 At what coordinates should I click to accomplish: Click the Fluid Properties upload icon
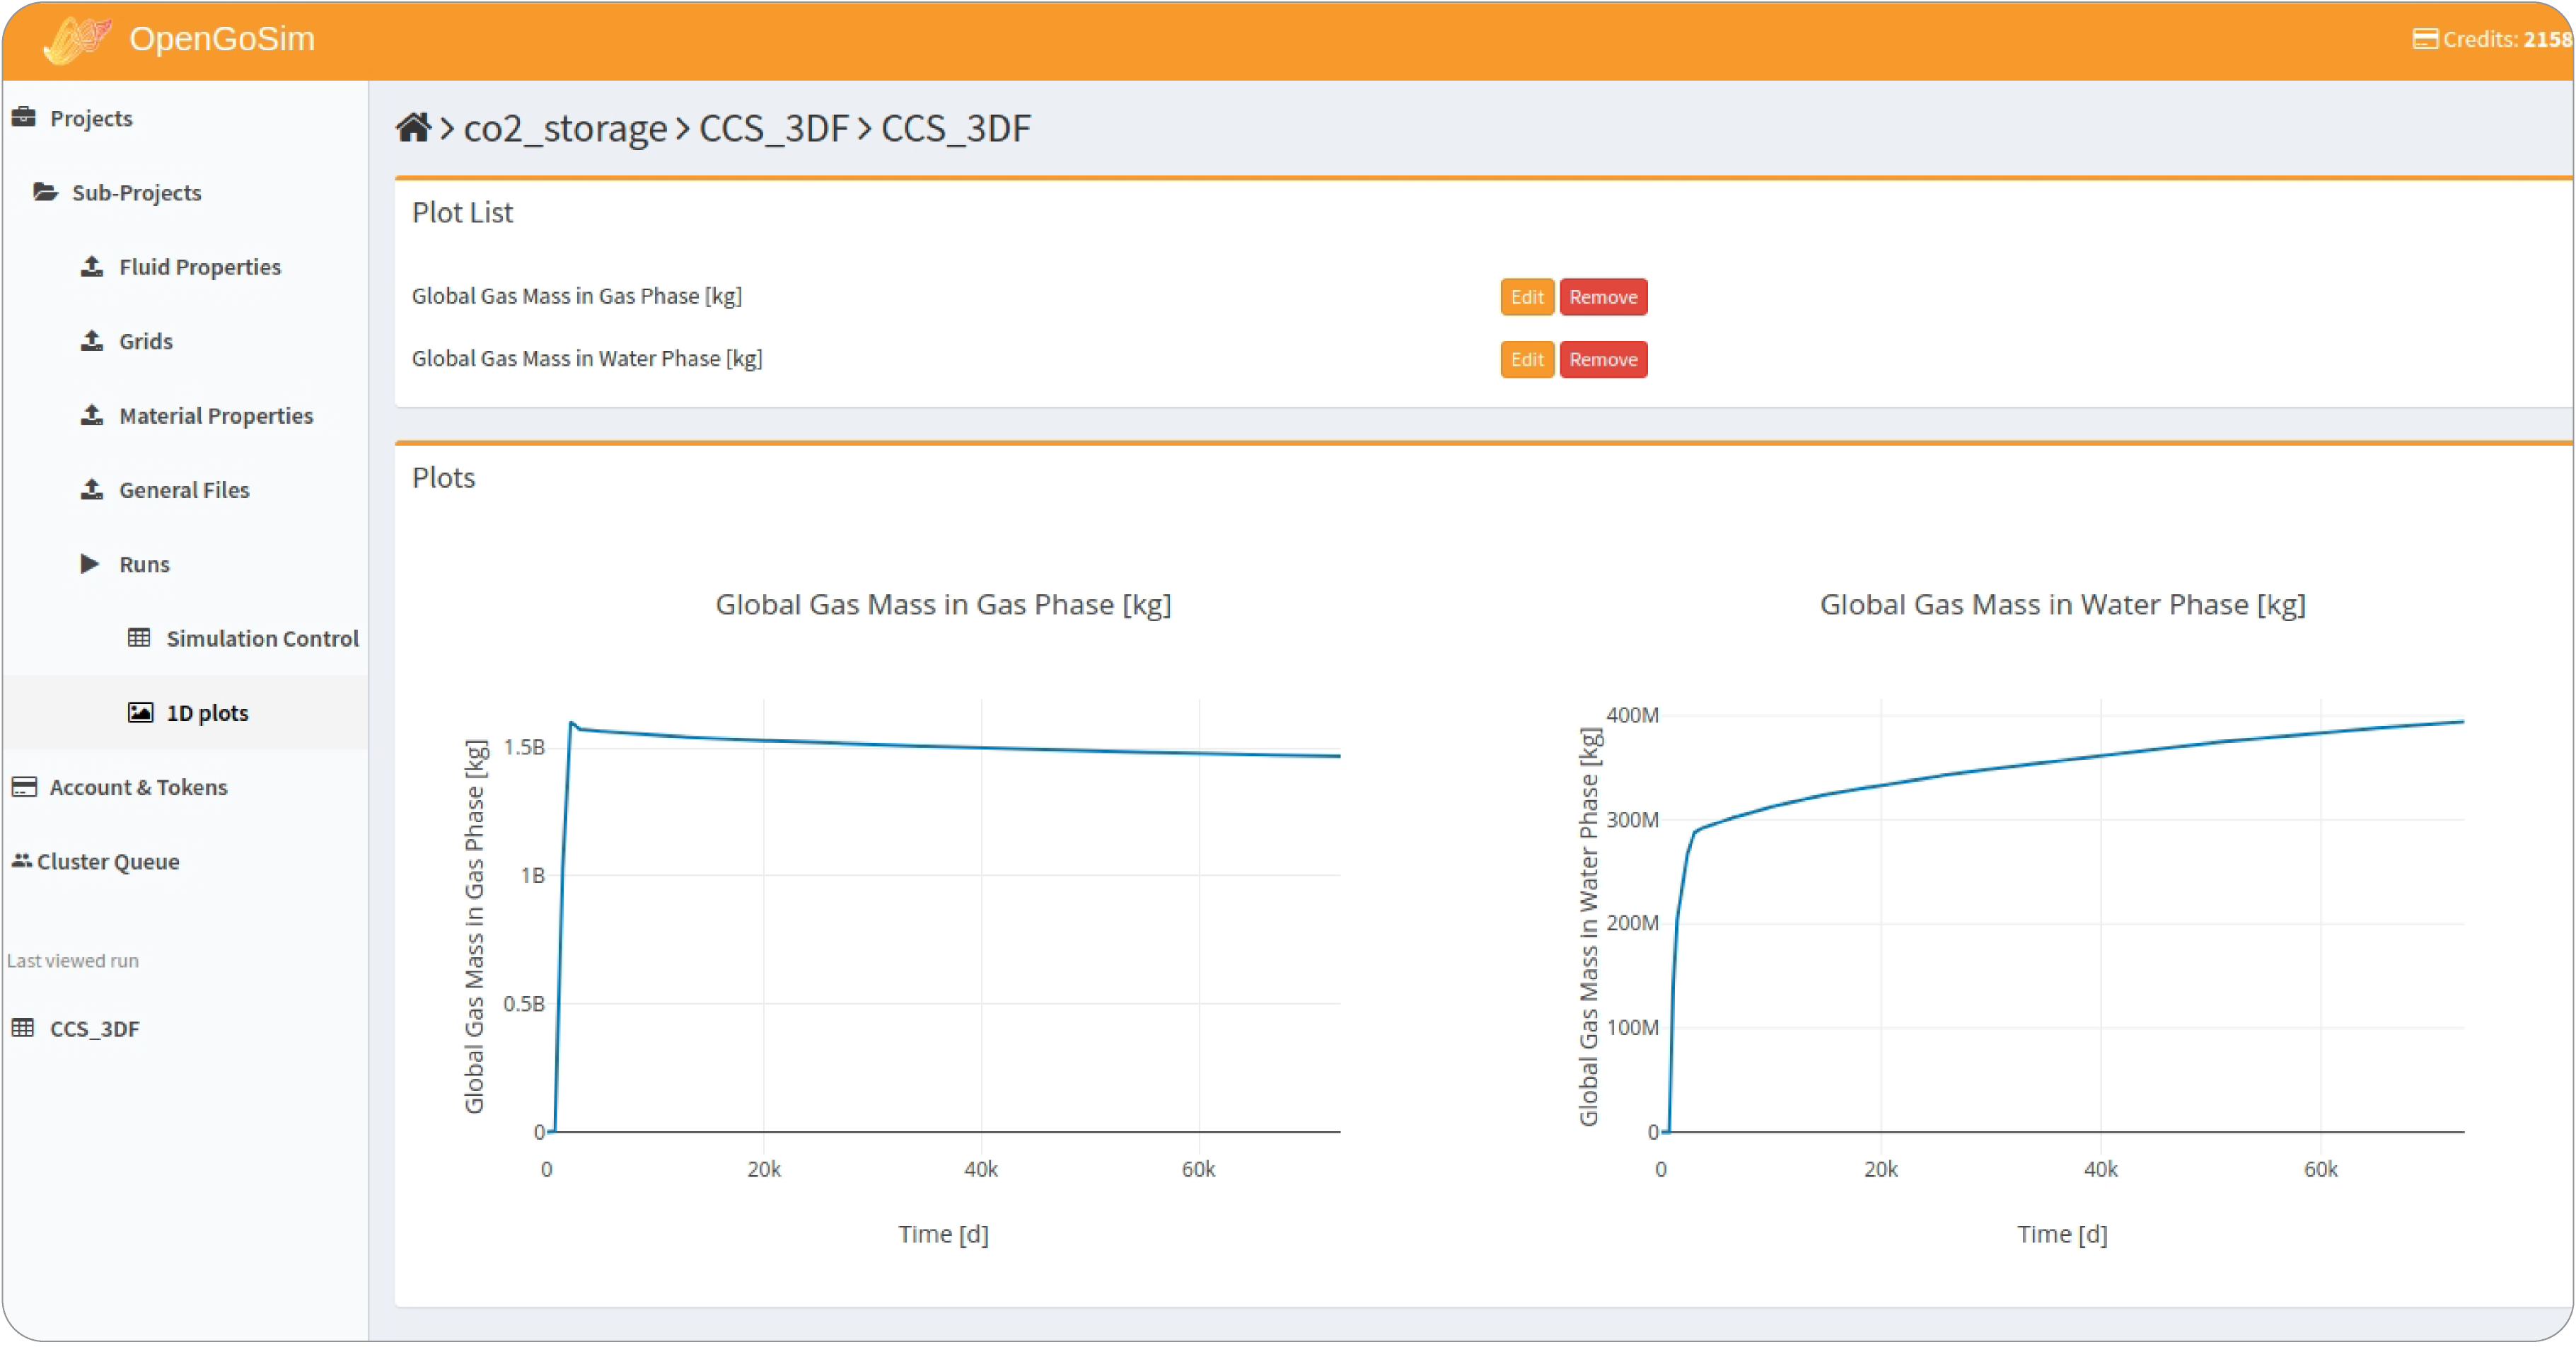point(92,266)
